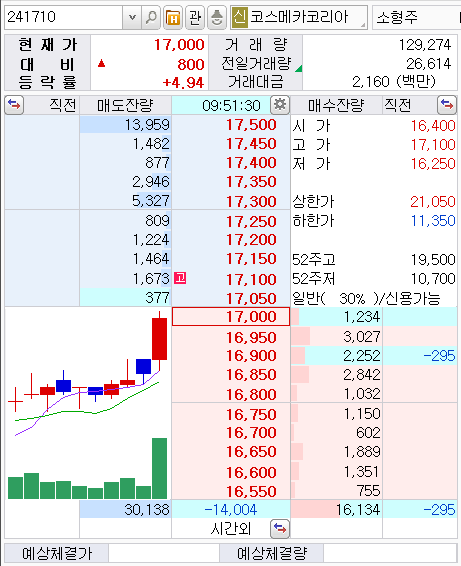Click the 241710 stock code field
The width and height of the screenshot is (461, 566).
point(64,17)
